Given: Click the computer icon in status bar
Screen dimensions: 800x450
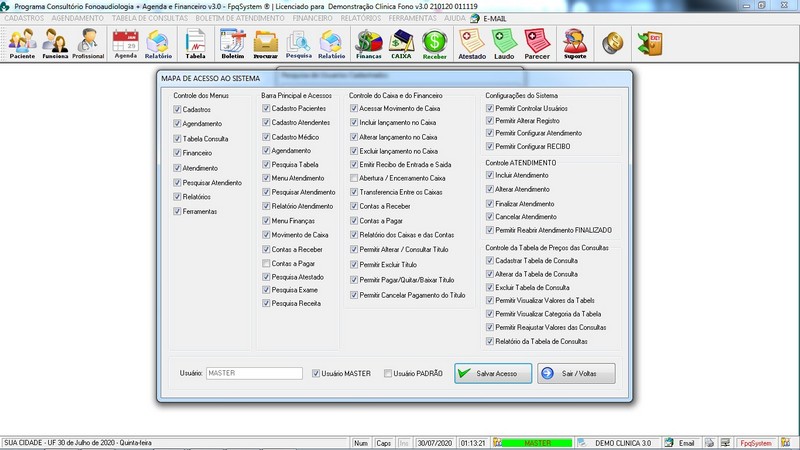Looking at the screenshot, I should tap(725, 443).
